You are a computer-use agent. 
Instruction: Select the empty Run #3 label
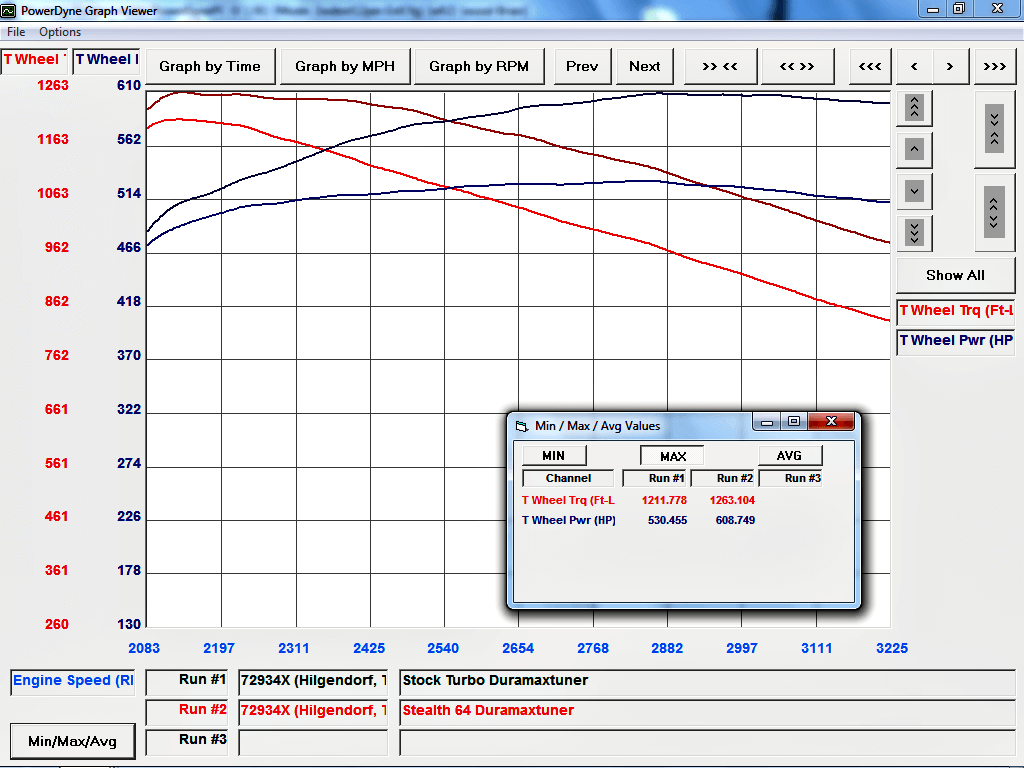click(187, 742)
